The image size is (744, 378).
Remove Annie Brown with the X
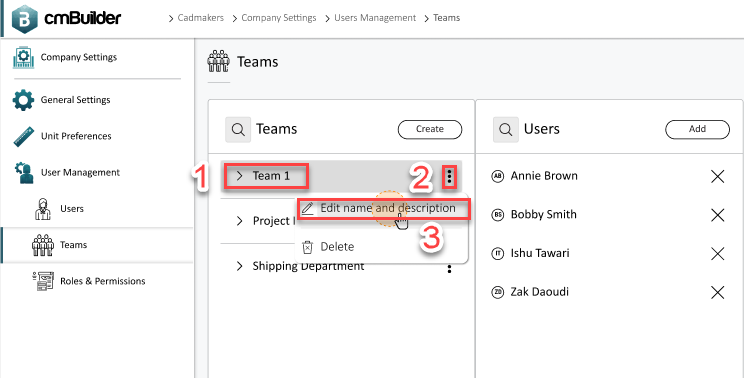click(717, 177)
